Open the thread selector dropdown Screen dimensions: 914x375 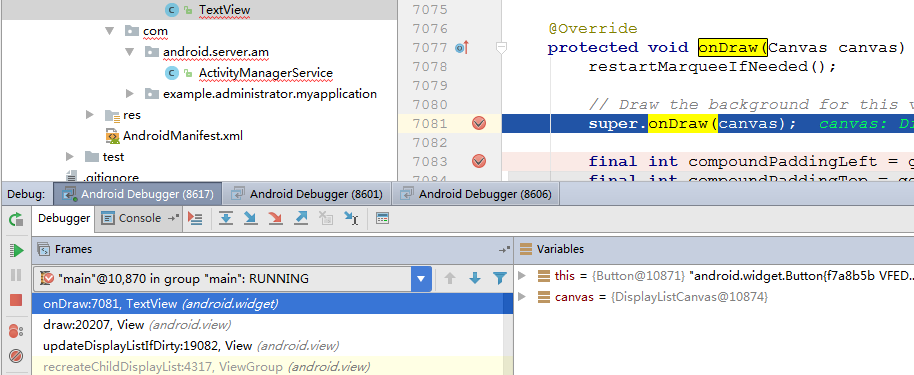(421, 279)
